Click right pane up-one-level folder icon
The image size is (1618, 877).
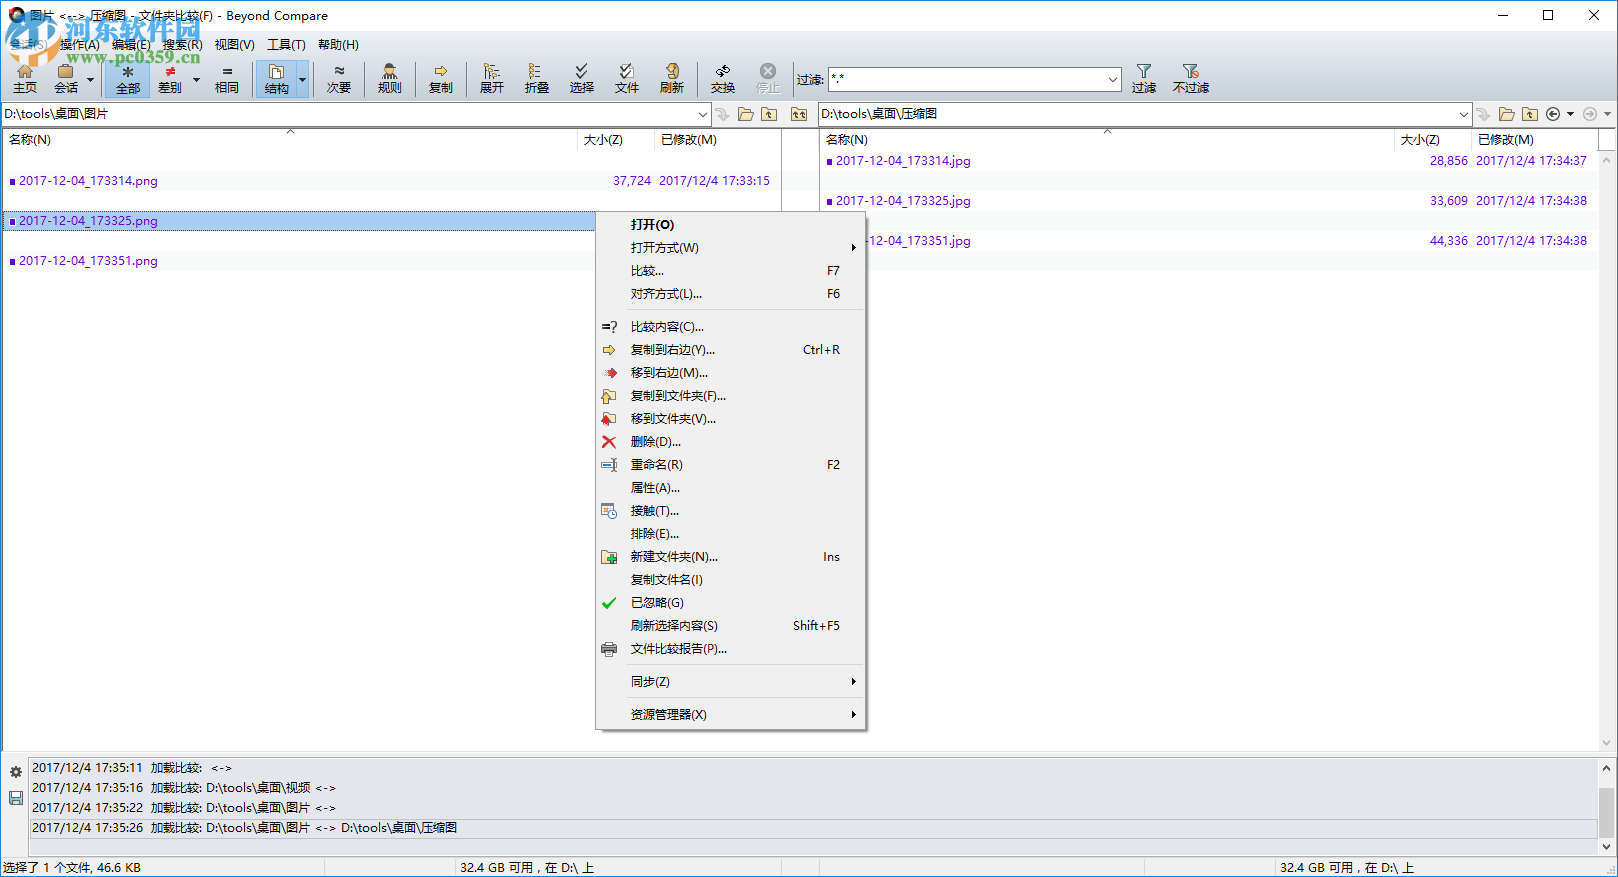pyautogui.click(x=1530, y=114)
